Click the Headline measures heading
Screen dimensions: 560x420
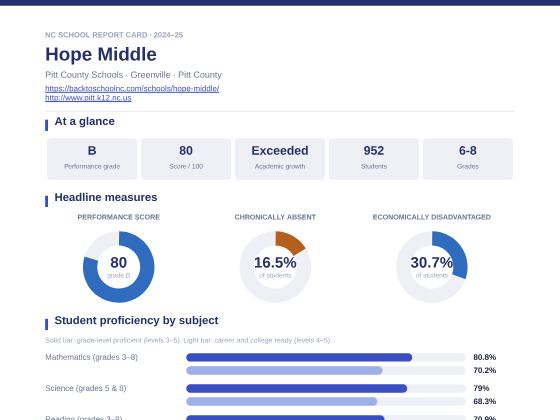pyautogui.click(x=106, y=197)
